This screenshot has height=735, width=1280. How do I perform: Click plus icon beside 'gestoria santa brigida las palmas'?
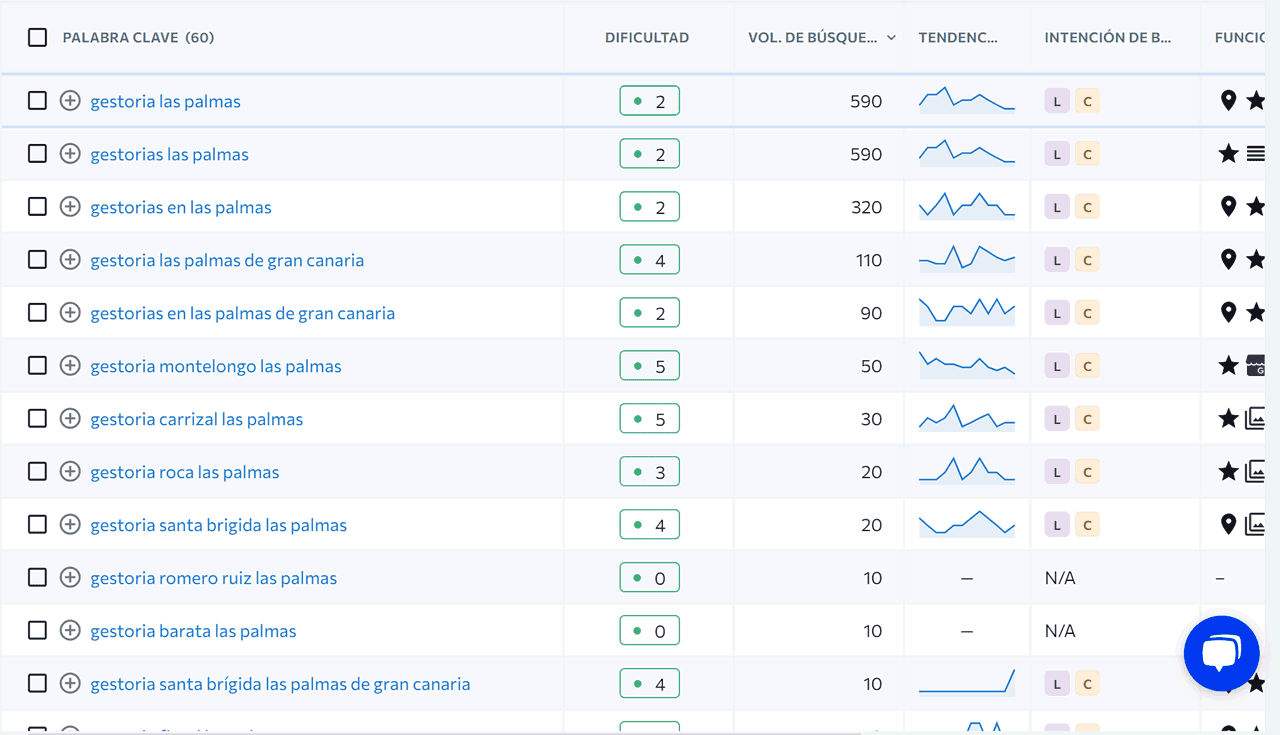(70, 525)
